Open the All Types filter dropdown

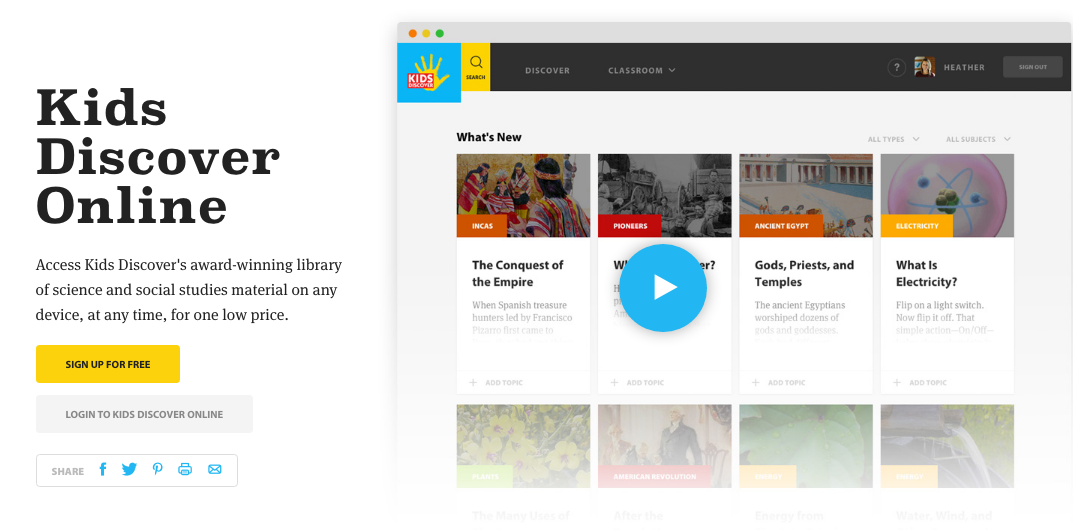(893, 139)
